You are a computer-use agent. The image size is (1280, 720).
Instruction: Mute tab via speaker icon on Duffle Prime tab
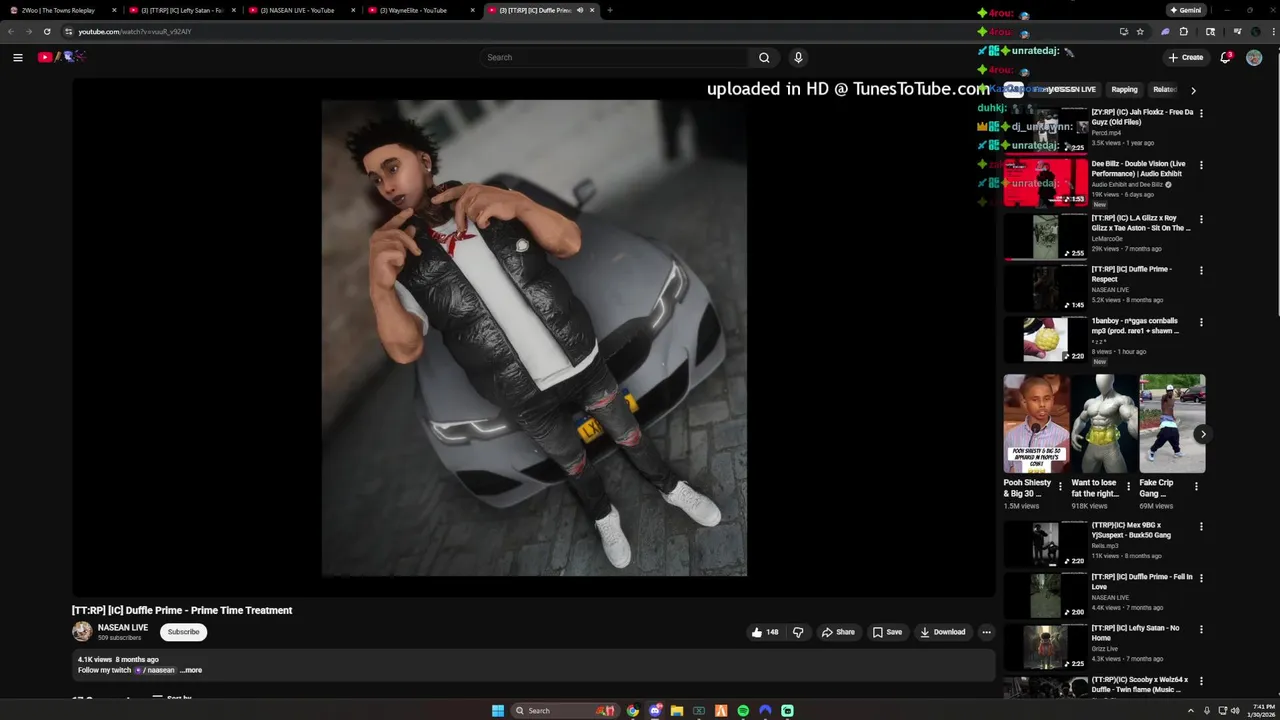tap(580, 10)
